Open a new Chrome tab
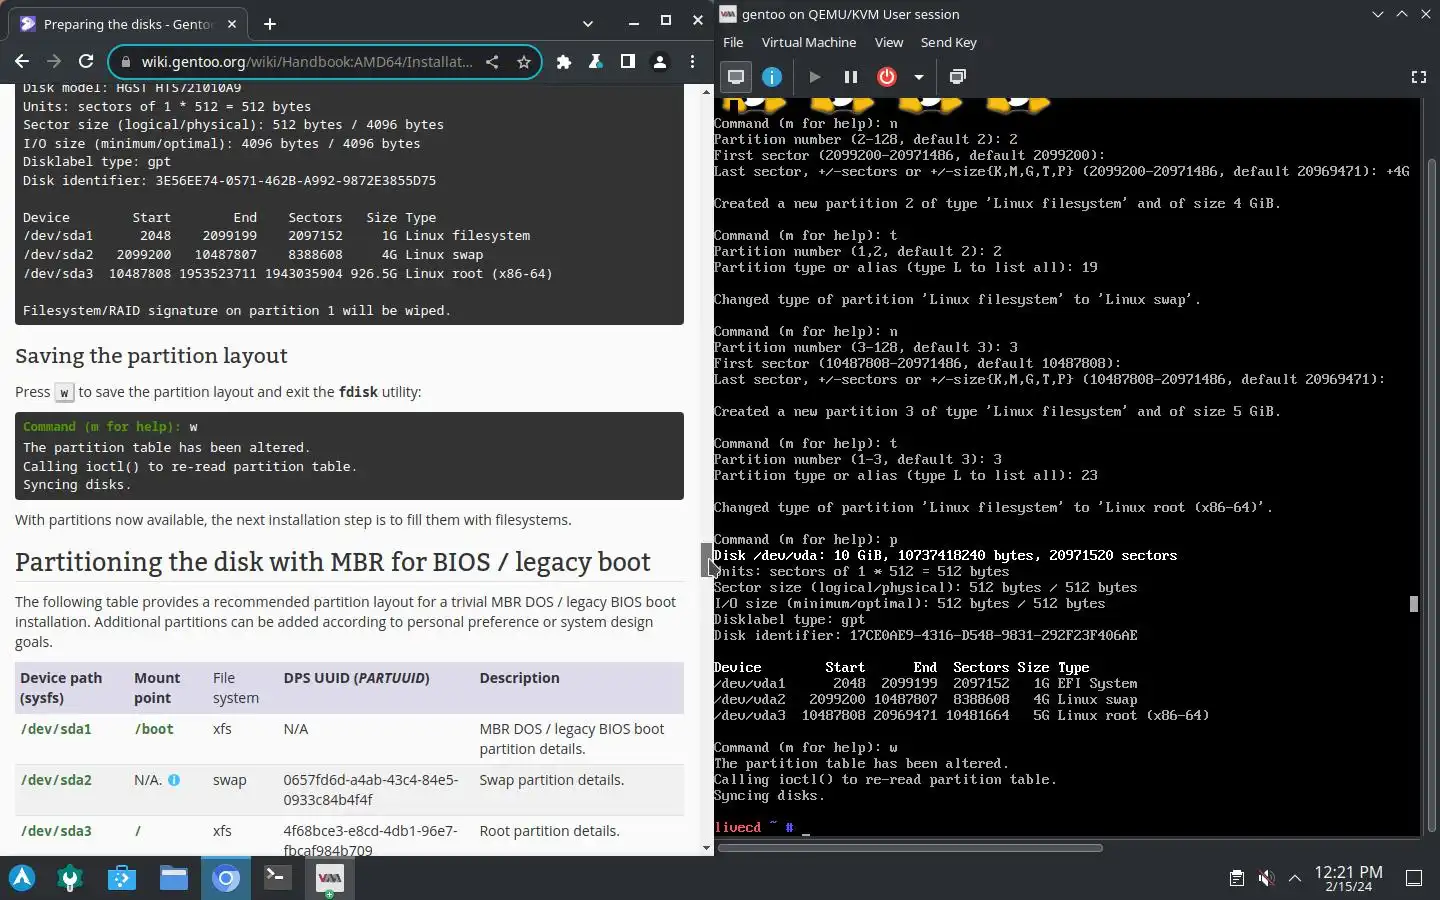Screen dimensions: 1440x900 270,23
